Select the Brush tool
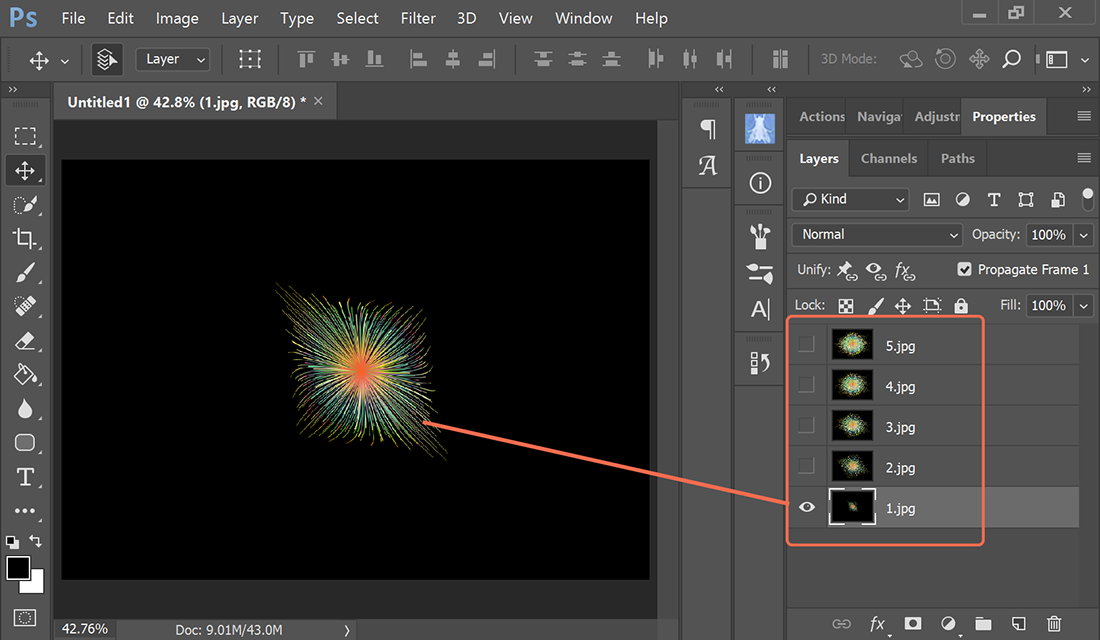This screenshot has width=1100, height=640. (25, 272)
